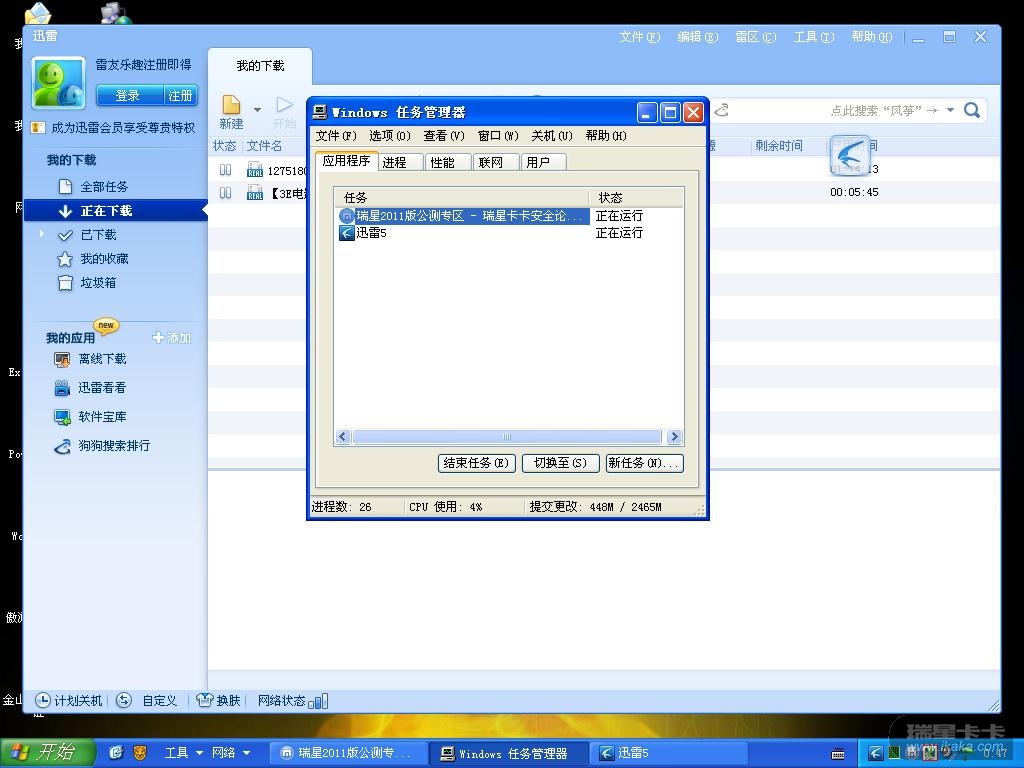Select the 应用程序 tab
Image resolution: width=1024 pixels, height=768 pixels.
pos(346,161)
